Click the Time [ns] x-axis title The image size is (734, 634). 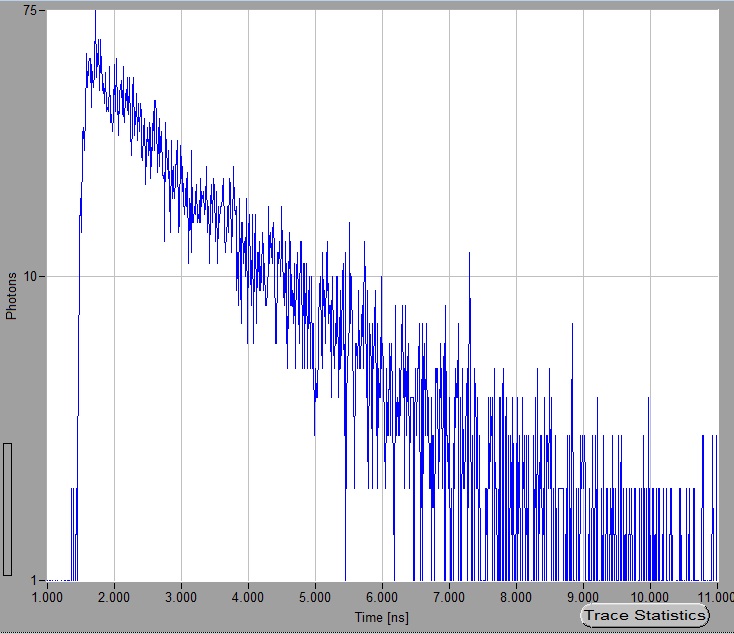click(x=382, y=617)
